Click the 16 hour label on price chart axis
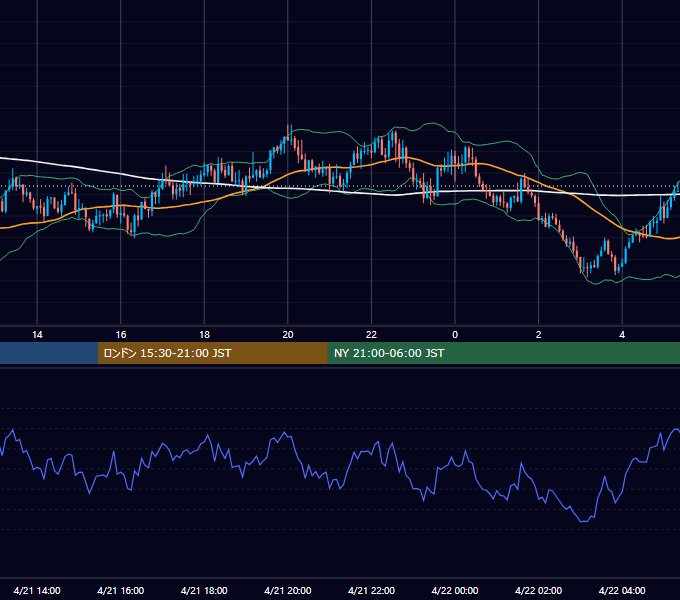The image size is (680, 600). 121,335
